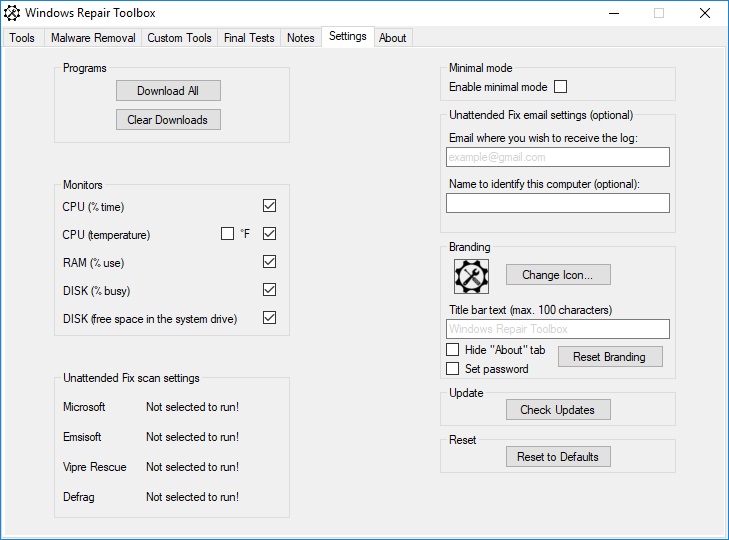Toggle the DISK (% busy) monitor checkbox
The width and height of the screenshot is (729, 540).
click(x=270, y=289)
